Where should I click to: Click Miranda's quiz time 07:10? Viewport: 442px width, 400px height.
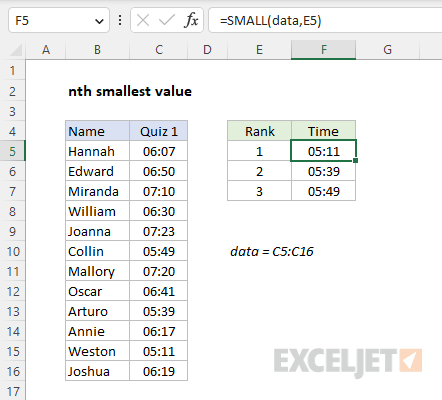(159, 191)
